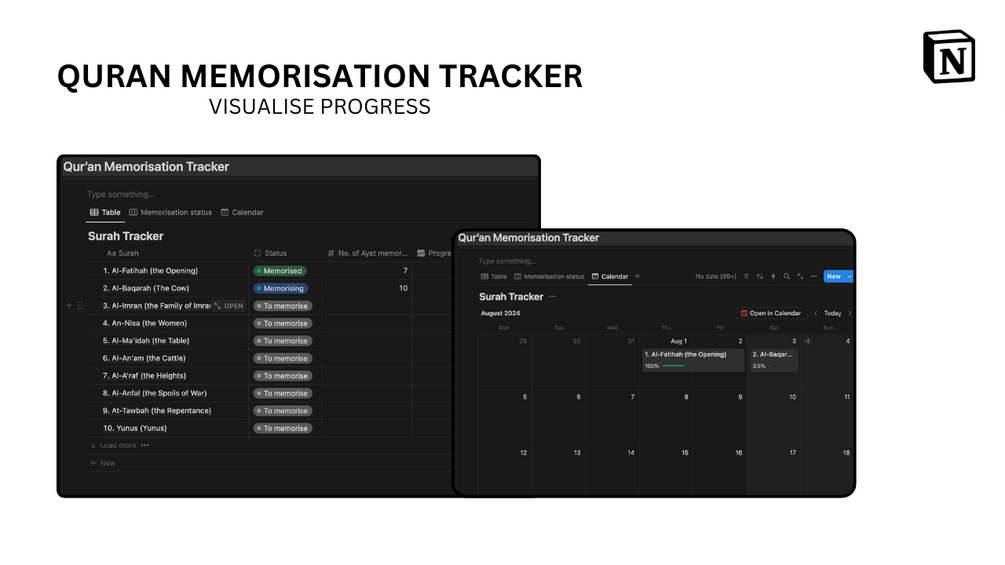Open To memorise status for Al-Imran

(283, 306)
